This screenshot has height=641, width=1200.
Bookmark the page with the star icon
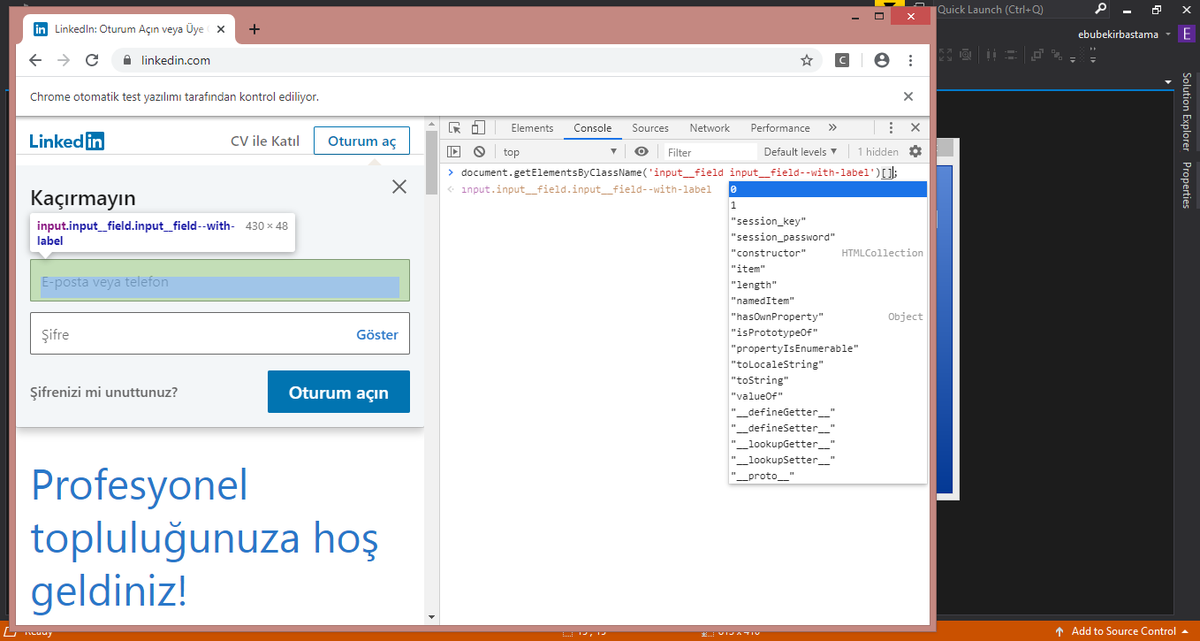click(806, 60)
